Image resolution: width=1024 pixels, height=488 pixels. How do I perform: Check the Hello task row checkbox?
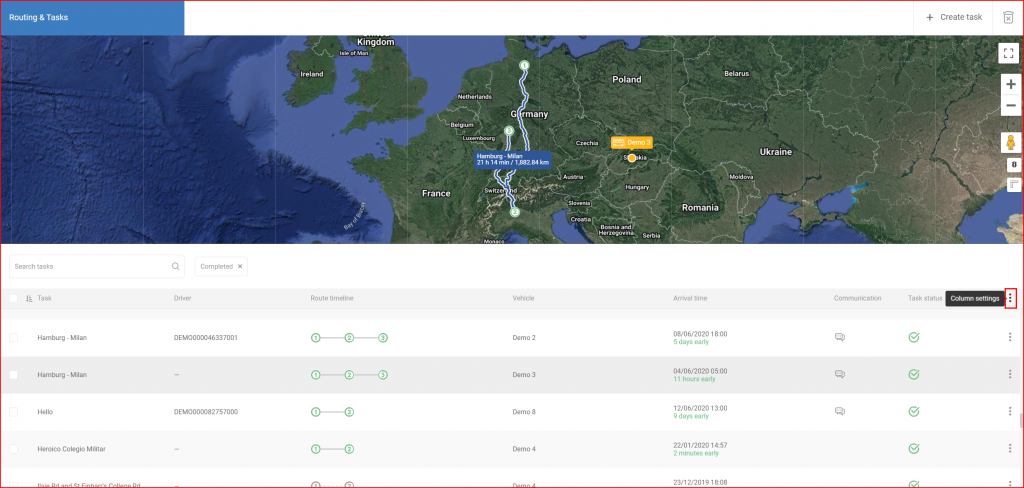14,412
